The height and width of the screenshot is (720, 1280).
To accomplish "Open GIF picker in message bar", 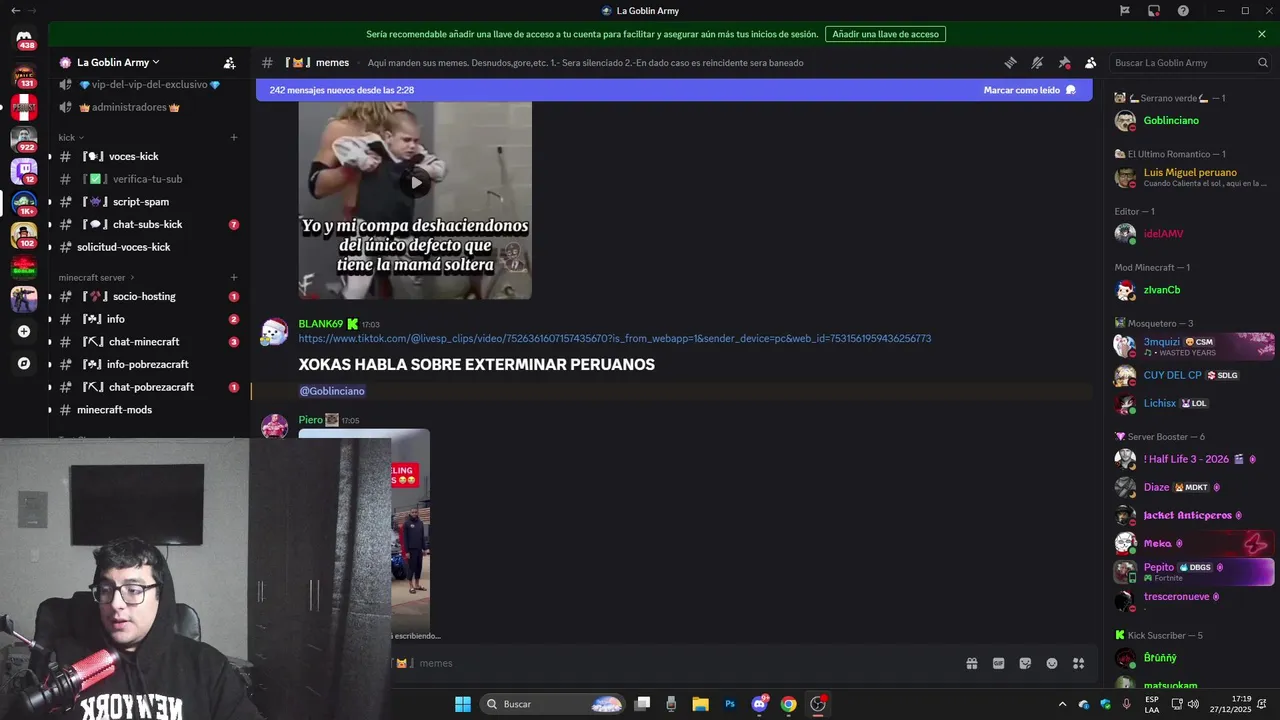I will 998,663.
